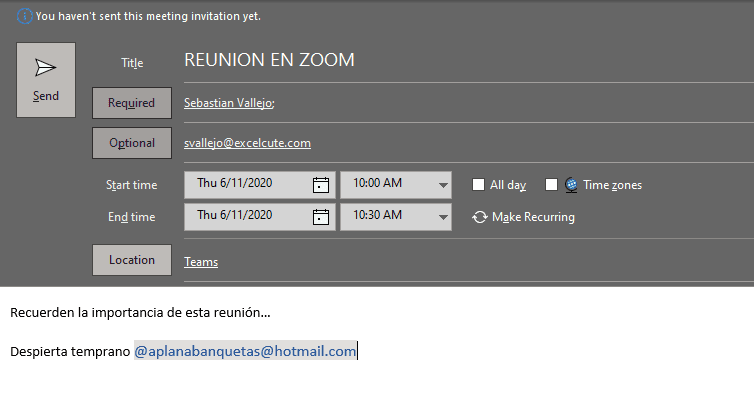Click the Time zones globe icon
This screenshot has height=419, width=754.
pyautogui.click(x=571, y=185)
